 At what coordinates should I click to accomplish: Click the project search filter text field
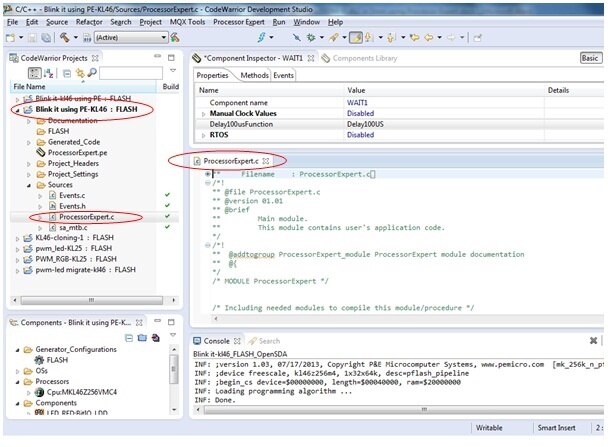[130, 73]
